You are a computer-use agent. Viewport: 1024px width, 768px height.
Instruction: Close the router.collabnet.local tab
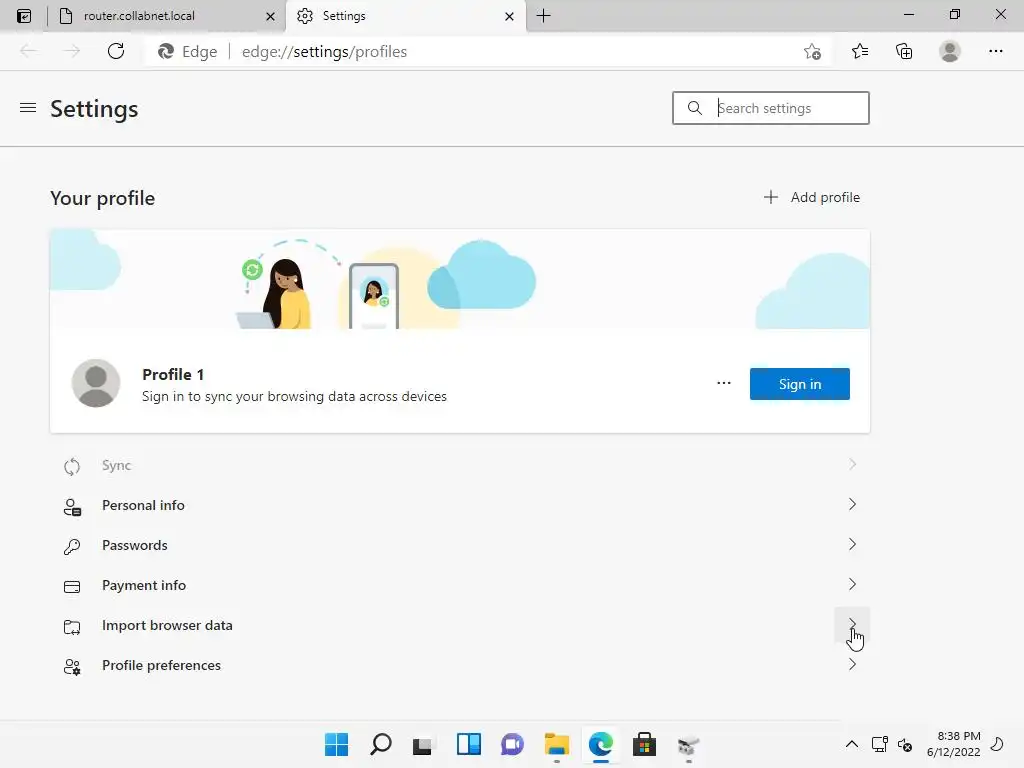tap(270, 16)
